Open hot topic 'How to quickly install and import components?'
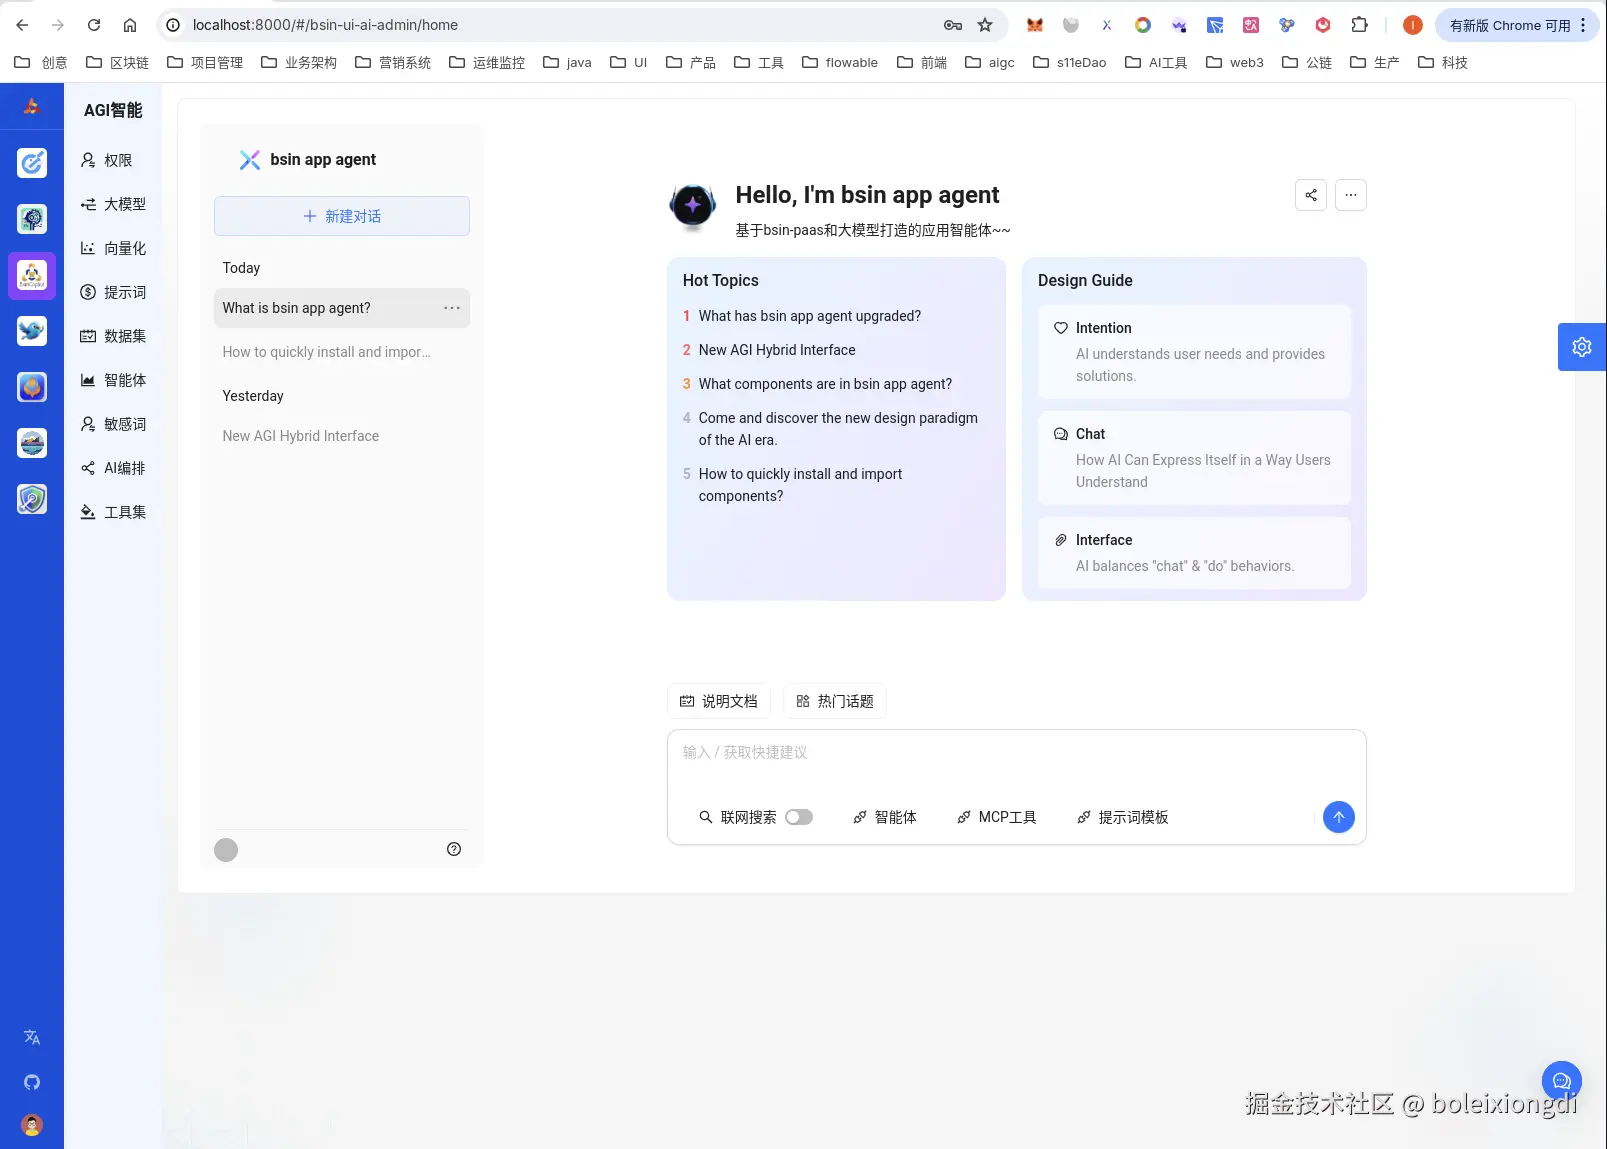1607x1149 pixels. 800,485
